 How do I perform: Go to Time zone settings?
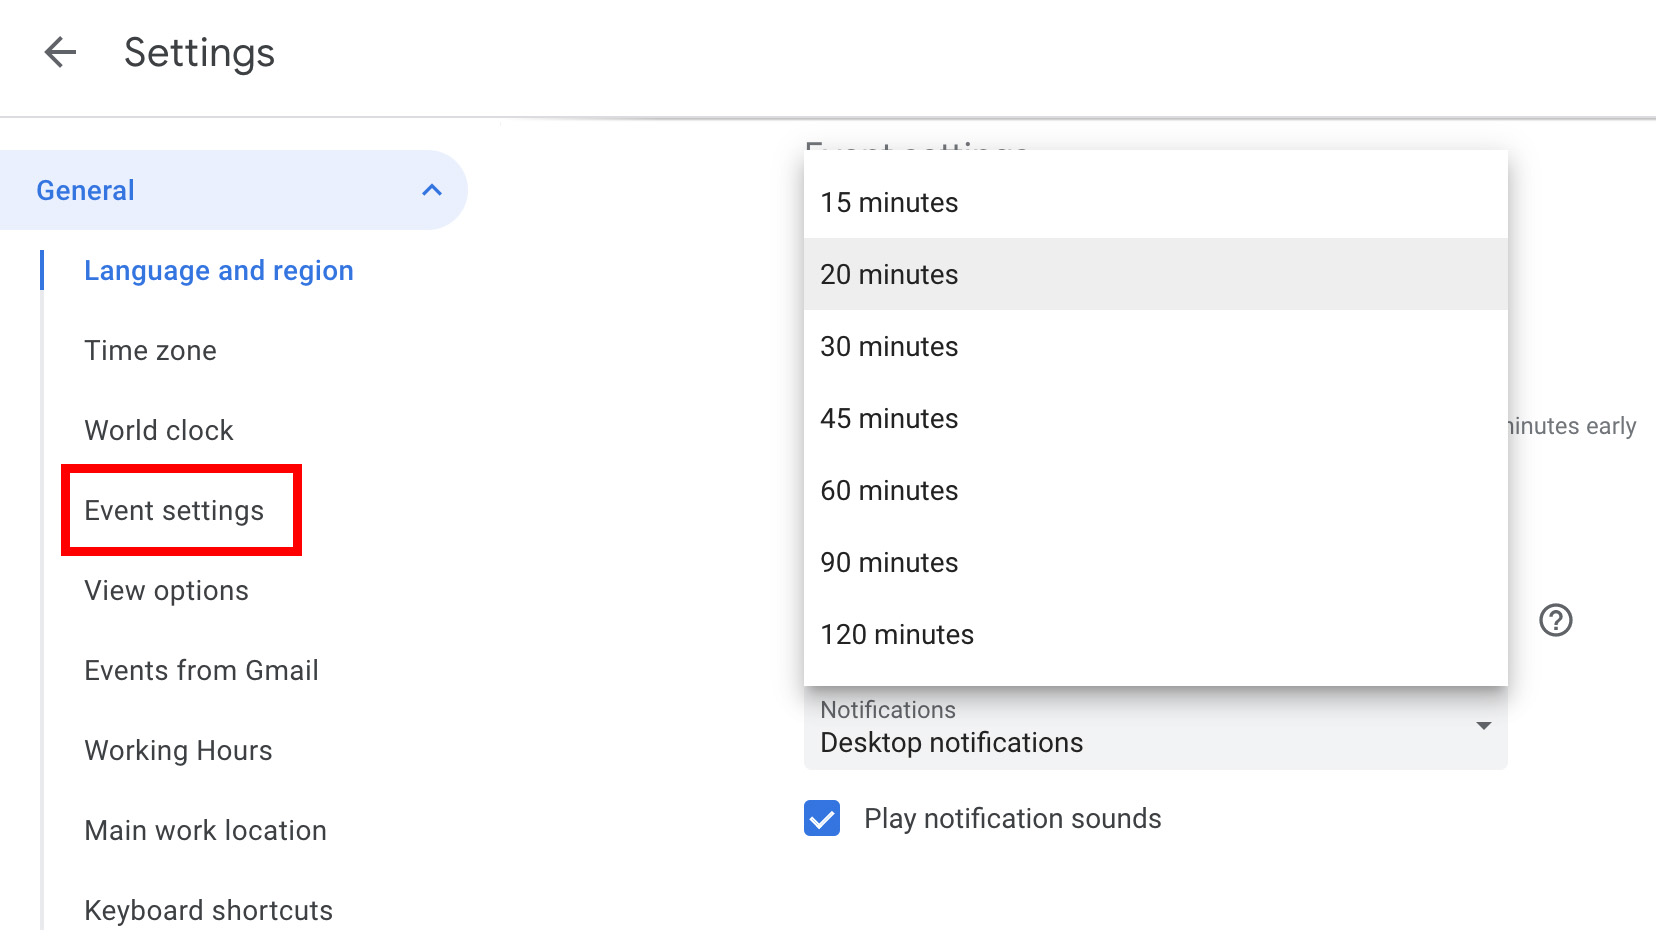tap(150, 350)
